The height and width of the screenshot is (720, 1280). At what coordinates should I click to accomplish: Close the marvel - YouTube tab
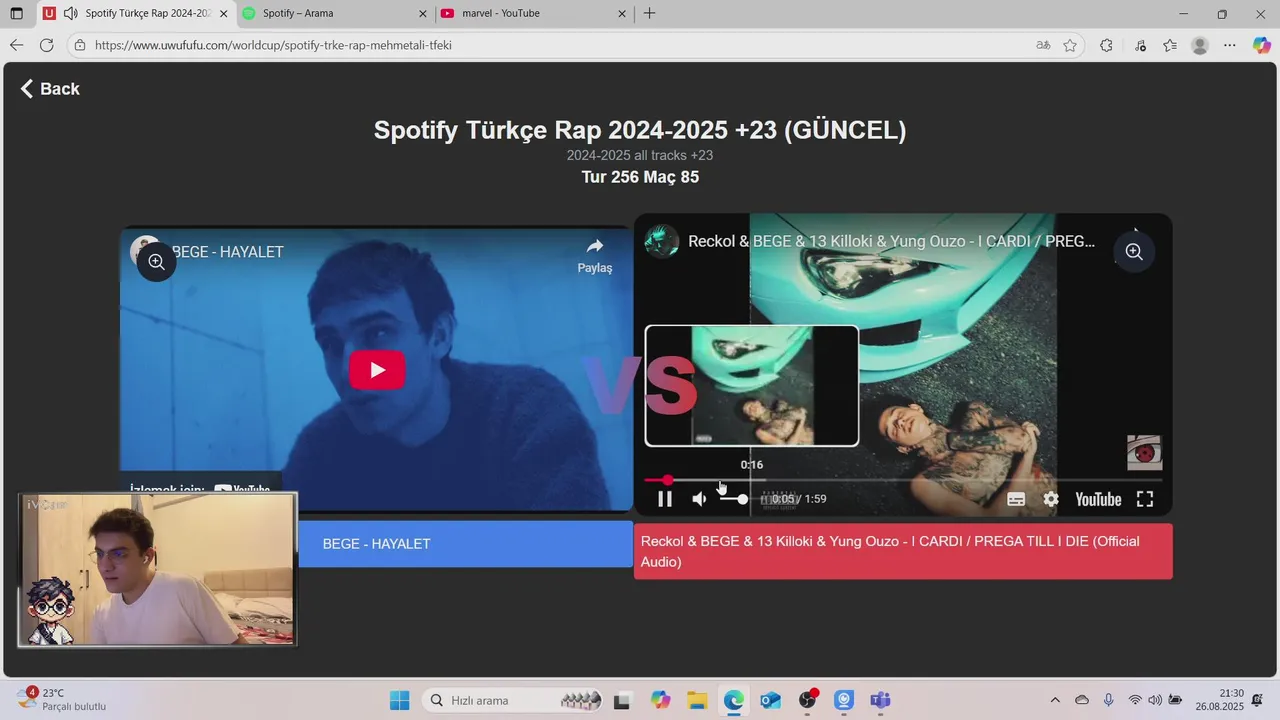pos(622,14)
